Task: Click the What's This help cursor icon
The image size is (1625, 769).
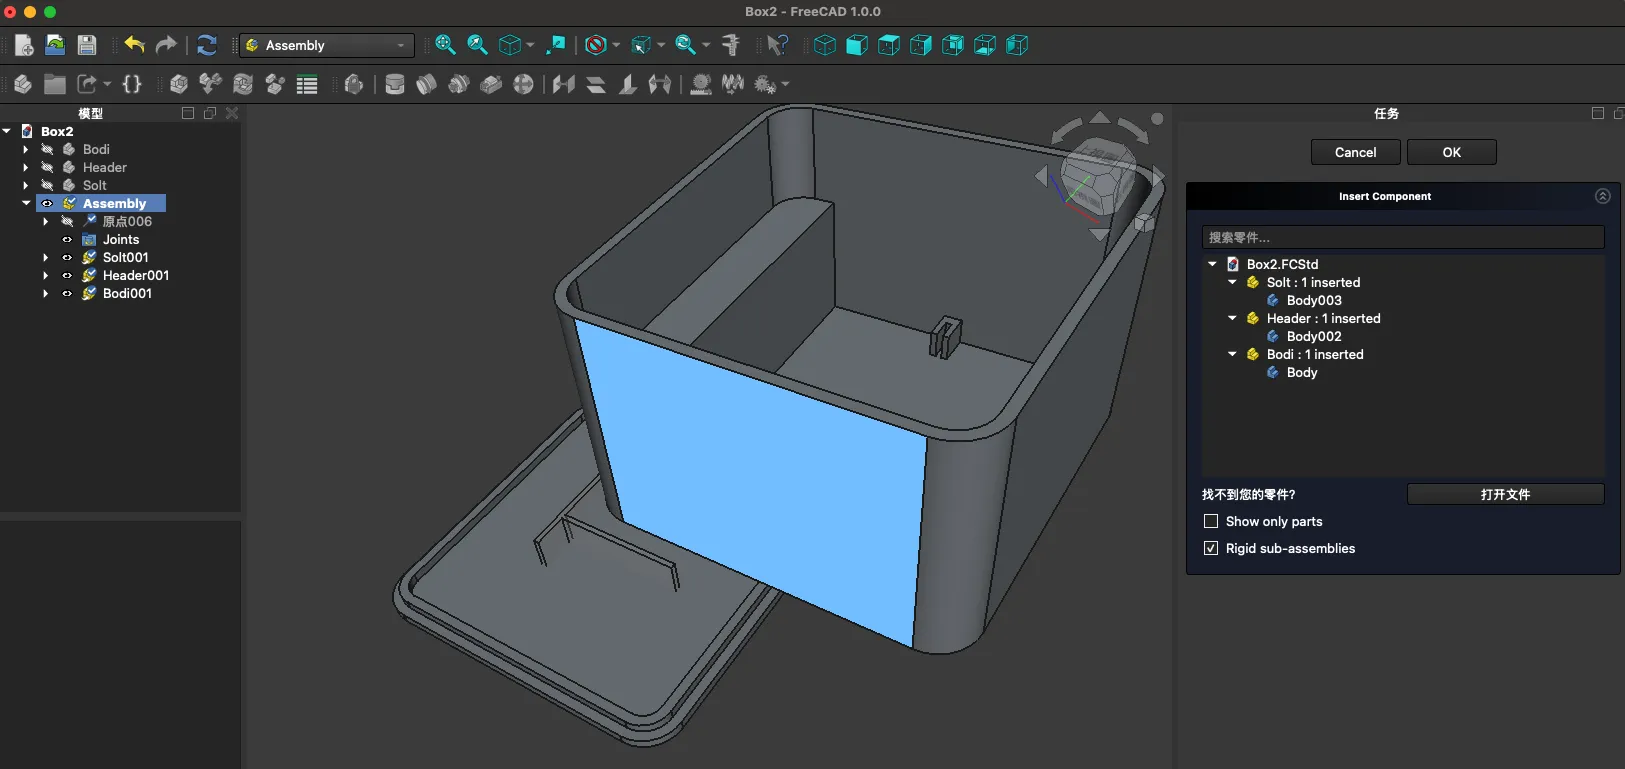Action: click(x=777, y=45)
